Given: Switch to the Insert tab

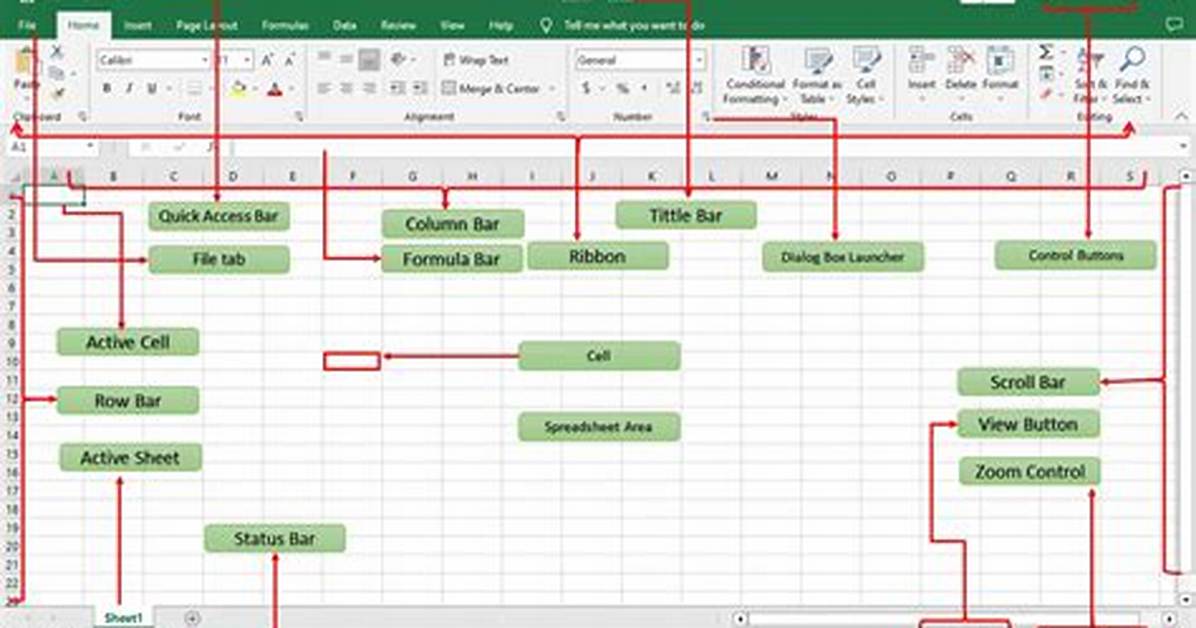Looking at the screenshot, I should tap(138, 25).
